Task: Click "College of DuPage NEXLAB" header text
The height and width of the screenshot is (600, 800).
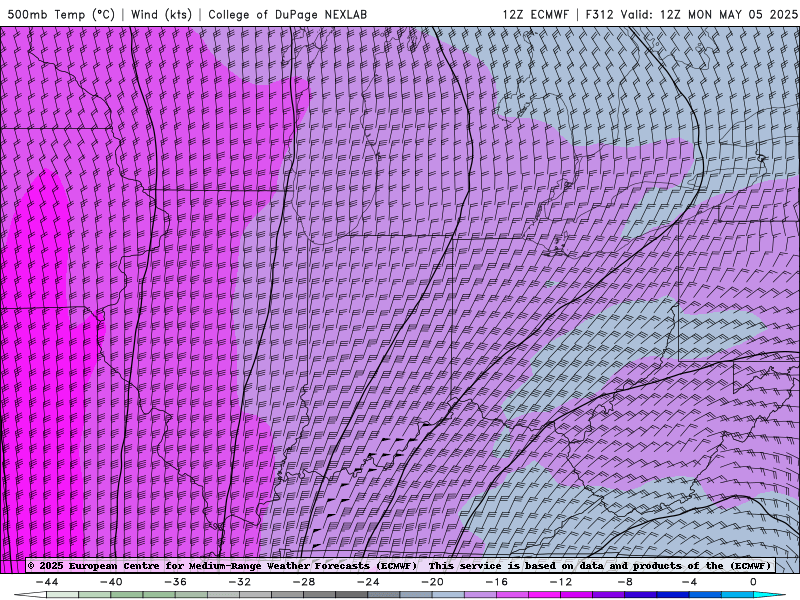Action: [287, 14]
